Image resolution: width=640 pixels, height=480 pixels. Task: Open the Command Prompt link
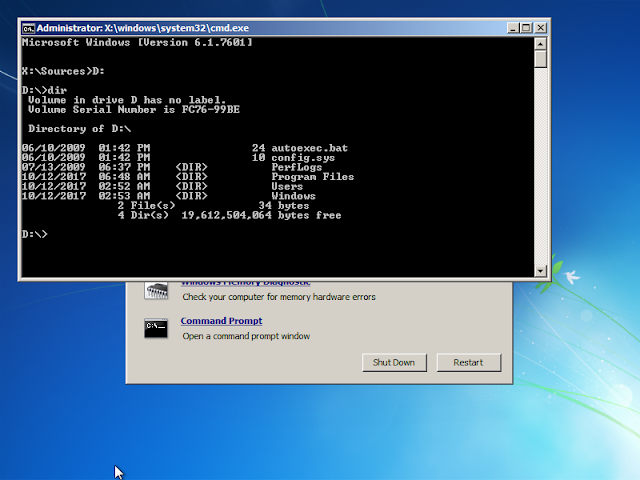tap(221, 321)
